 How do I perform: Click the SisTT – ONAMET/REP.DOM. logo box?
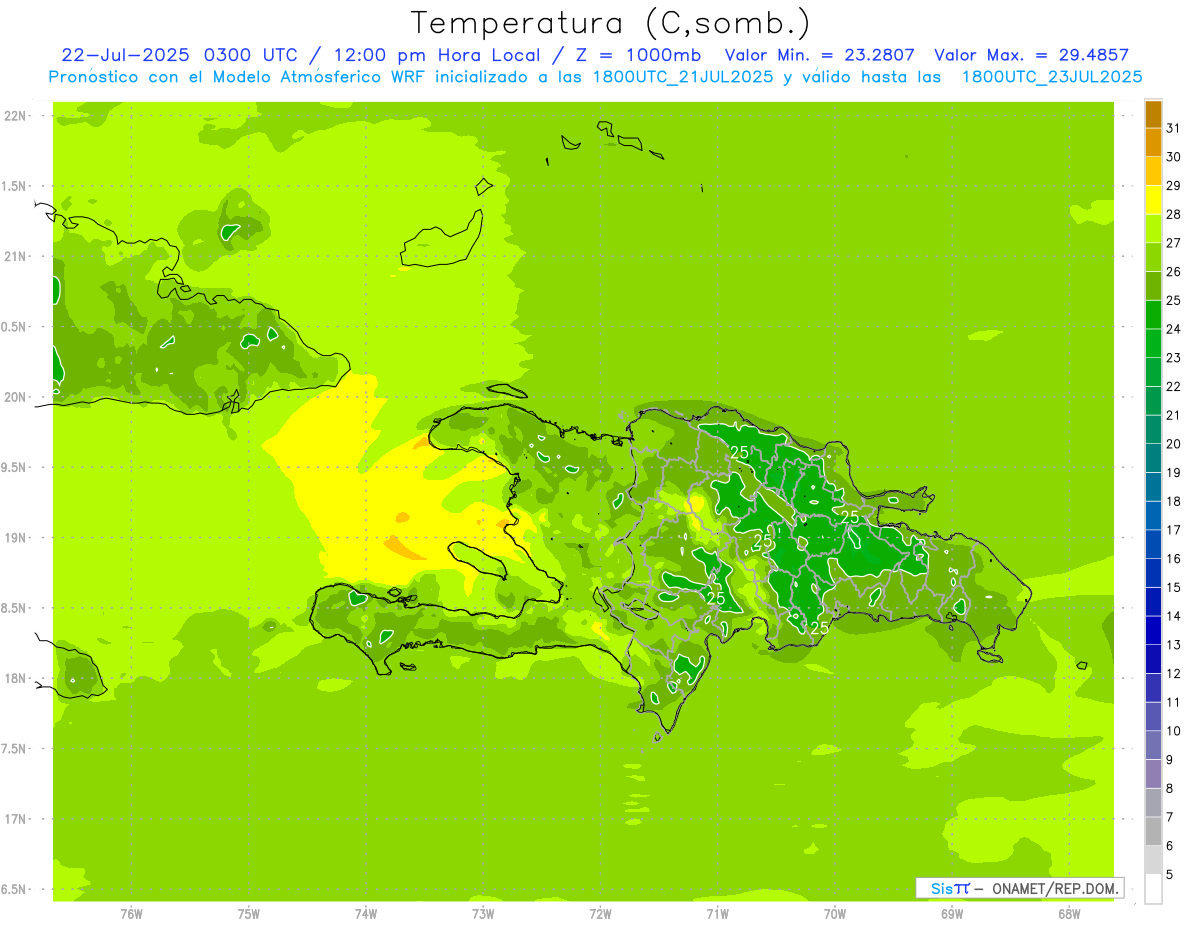tap(1019, 888)
